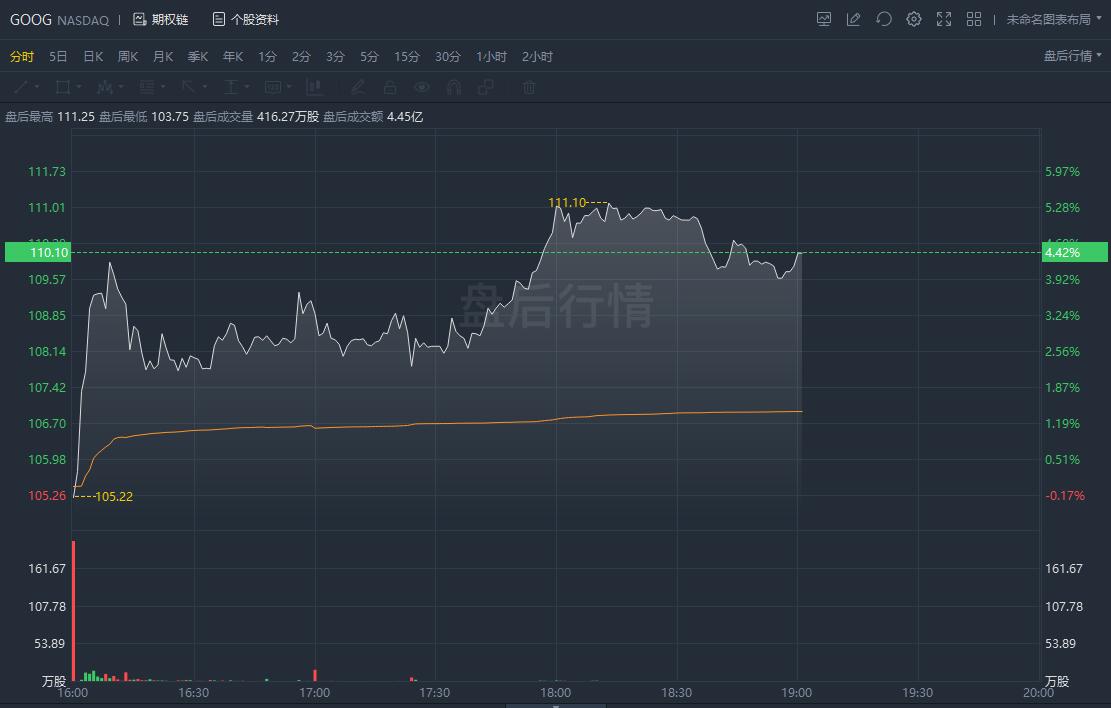This screenshot has width=1111, height=708.
Task: Open the drawing edit pencil icon
Action: click(853, 19)
